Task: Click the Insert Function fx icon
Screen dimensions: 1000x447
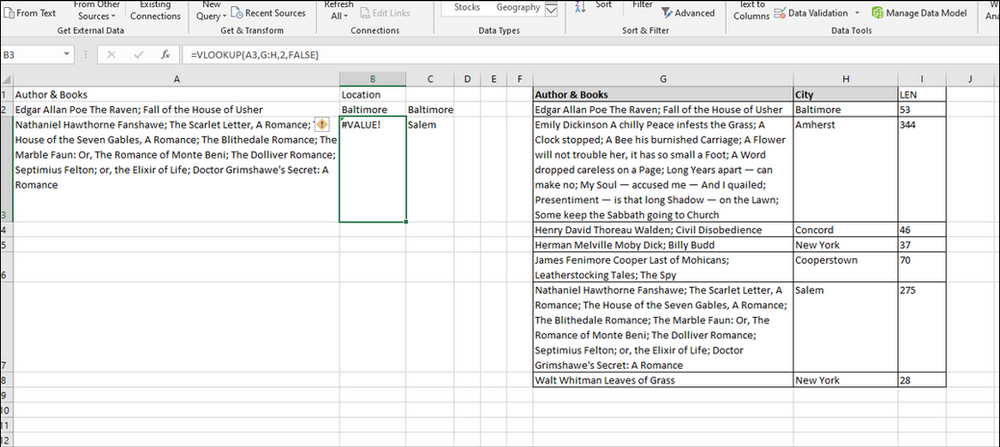Action: 165,55
